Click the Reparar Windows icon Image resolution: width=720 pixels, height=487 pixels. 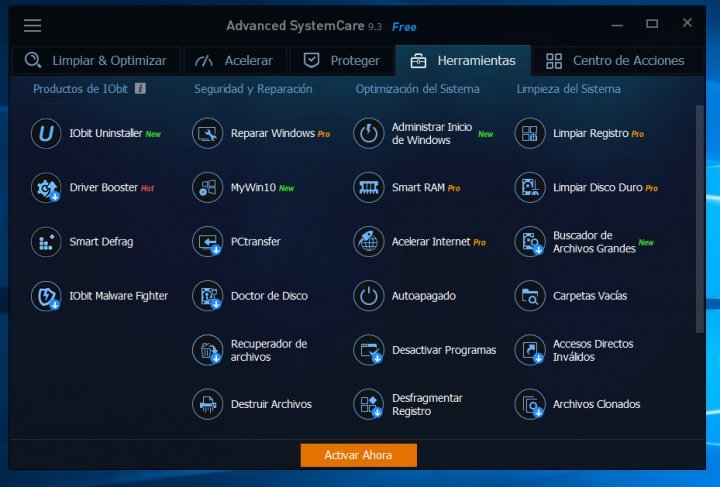pos(208,134)
